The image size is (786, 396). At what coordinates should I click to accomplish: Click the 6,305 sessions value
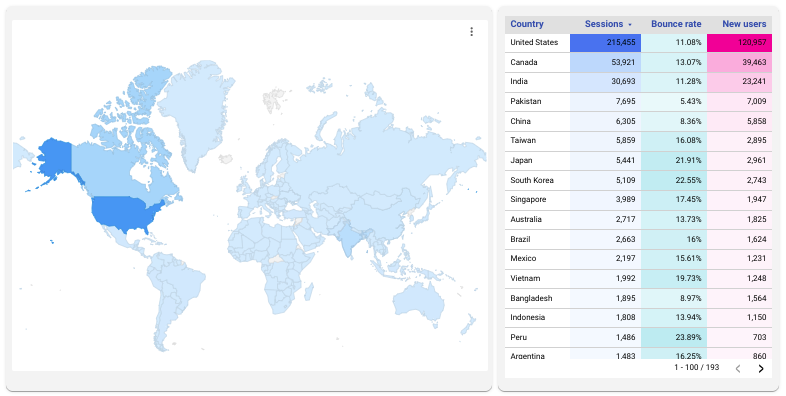(x=625, y=121)
